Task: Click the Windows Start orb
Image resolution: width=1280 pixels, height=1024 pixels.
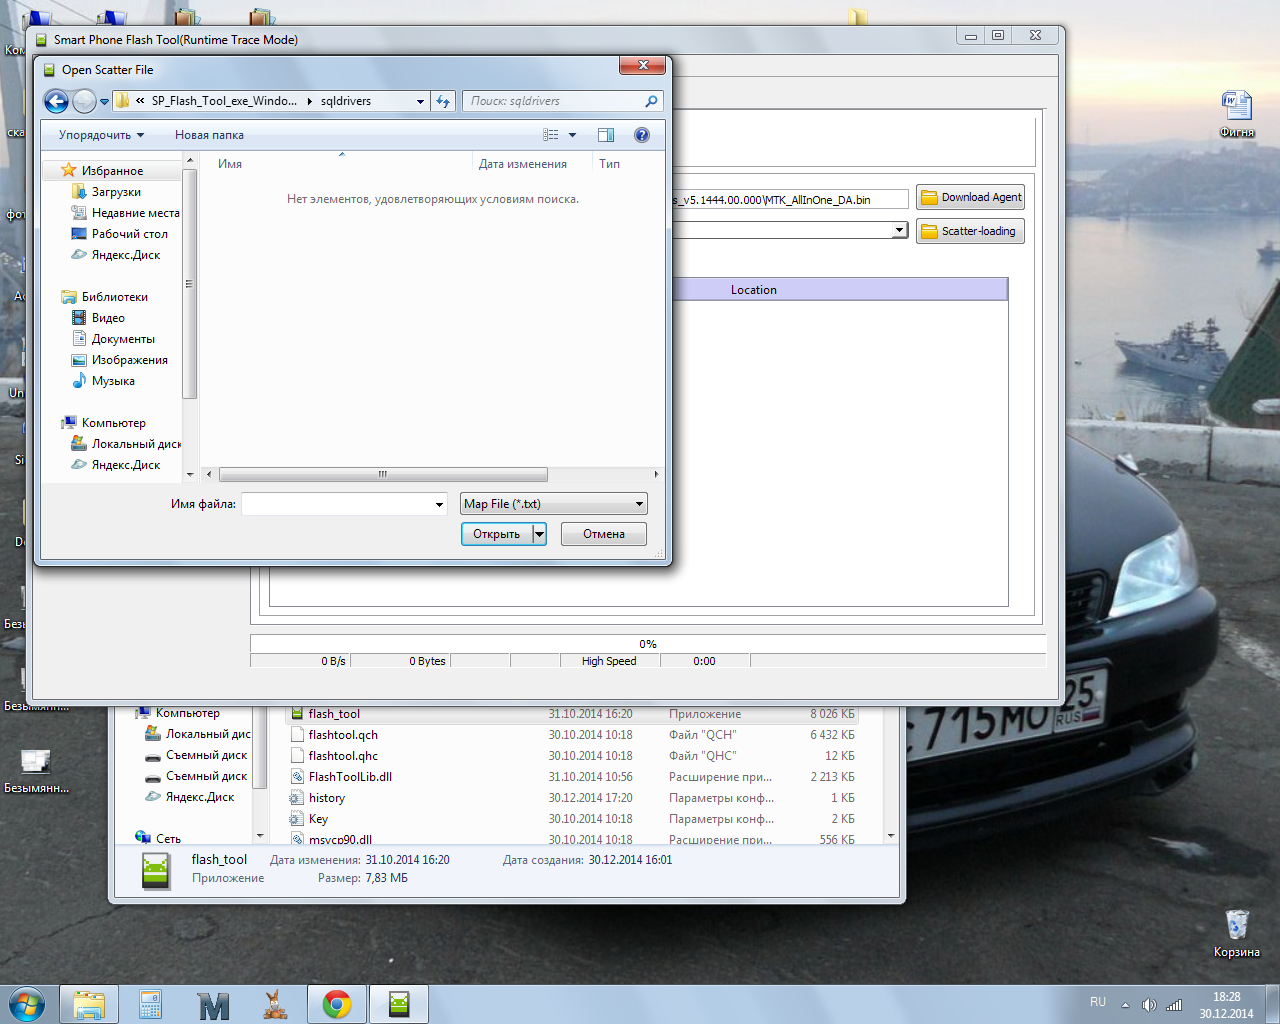Action: (x=27, y=1004)
